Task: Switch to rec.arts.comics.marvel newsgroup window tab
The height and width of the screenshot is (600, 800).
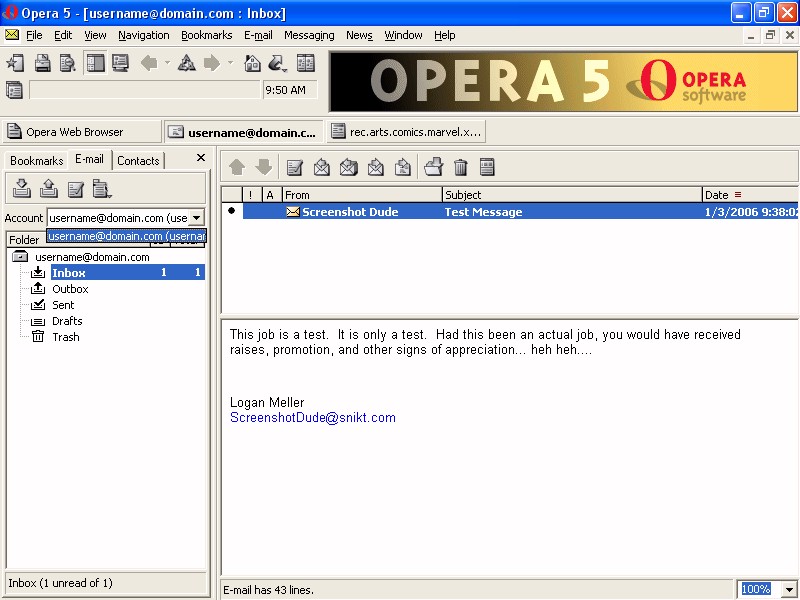Action: point(406,132)
